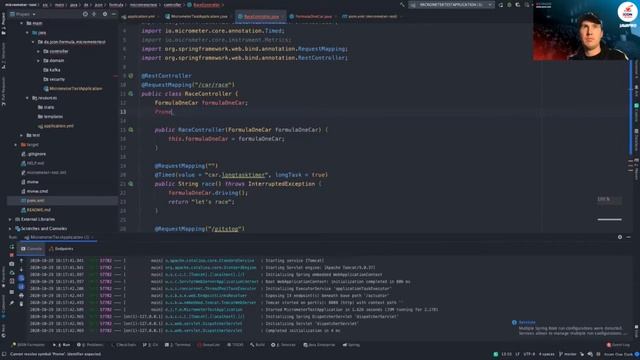Expand External Libraries node

[x=10, y=219]
